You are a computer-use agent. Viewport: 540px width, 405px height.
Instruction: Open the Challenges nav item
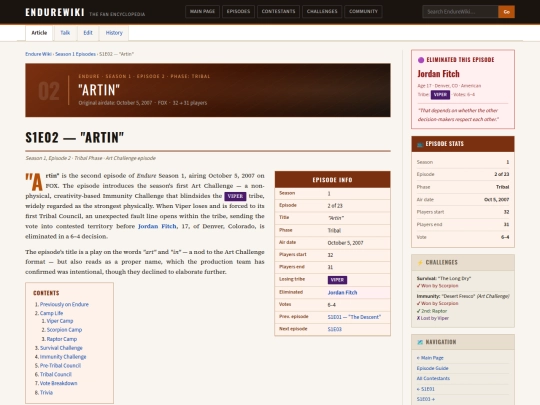pos(322,11)
